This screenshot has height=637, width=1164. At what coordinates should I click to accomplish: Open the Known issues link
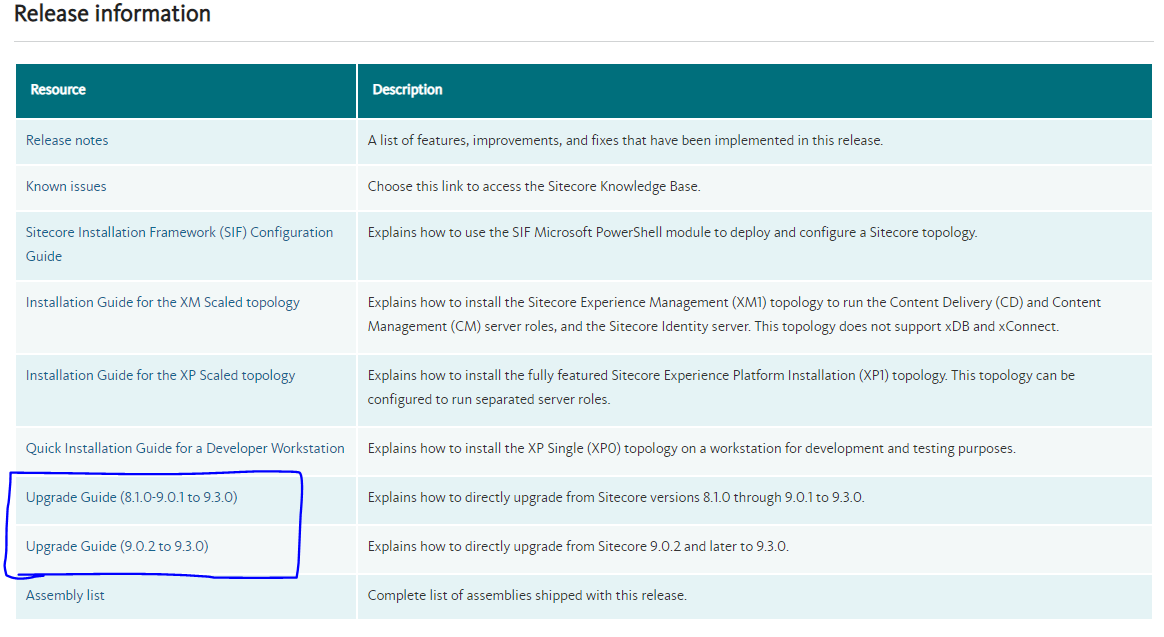point(66,186)
